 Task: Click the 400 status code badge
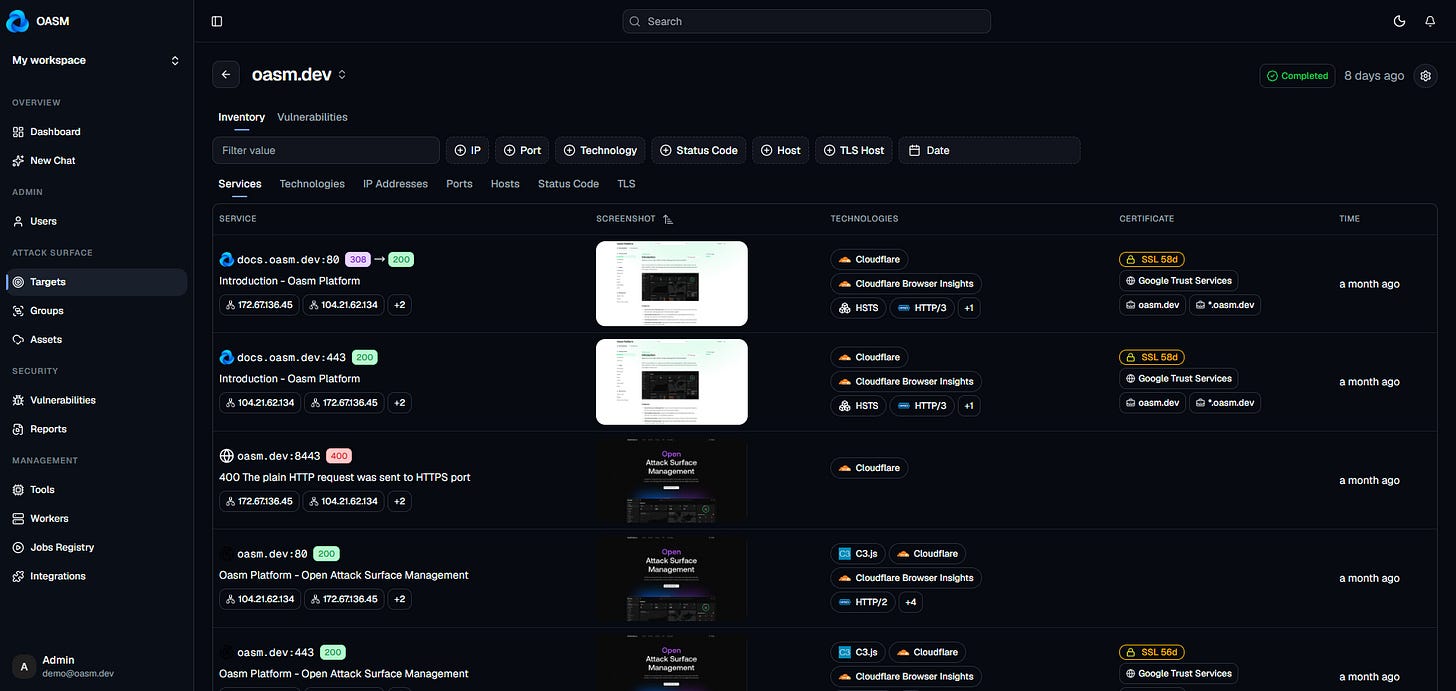[x=339, y=456]
